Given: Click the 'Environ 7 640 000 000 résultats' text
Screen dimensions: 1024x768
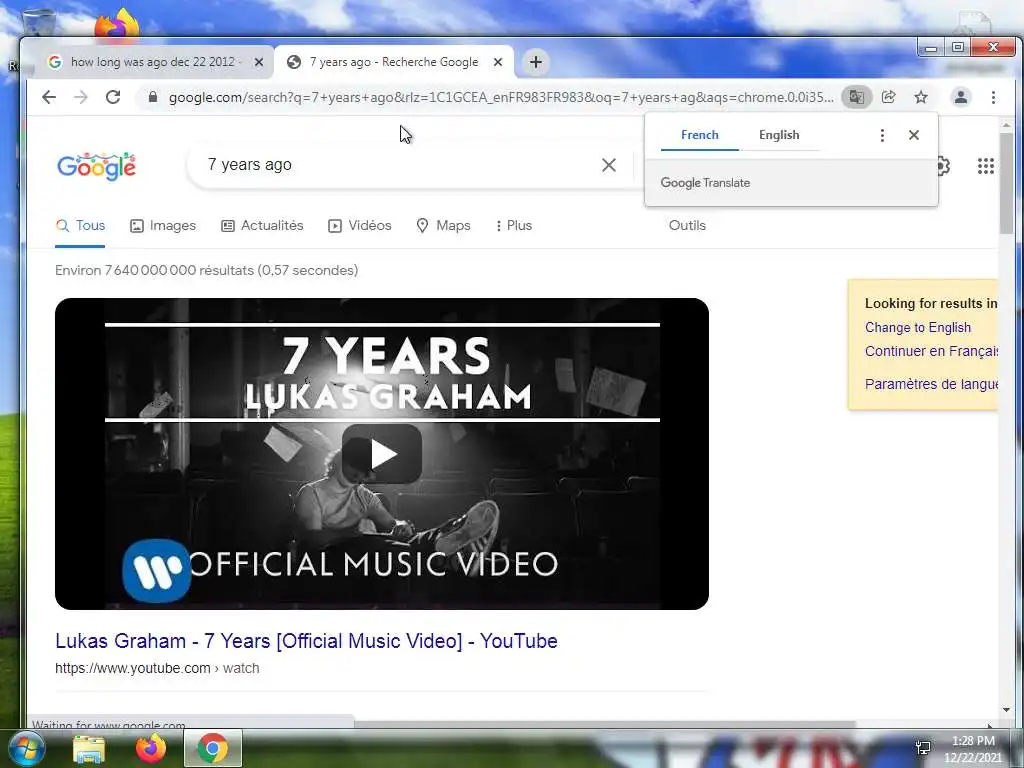Looking at the screenshot, I should click(x=206, y=270).
